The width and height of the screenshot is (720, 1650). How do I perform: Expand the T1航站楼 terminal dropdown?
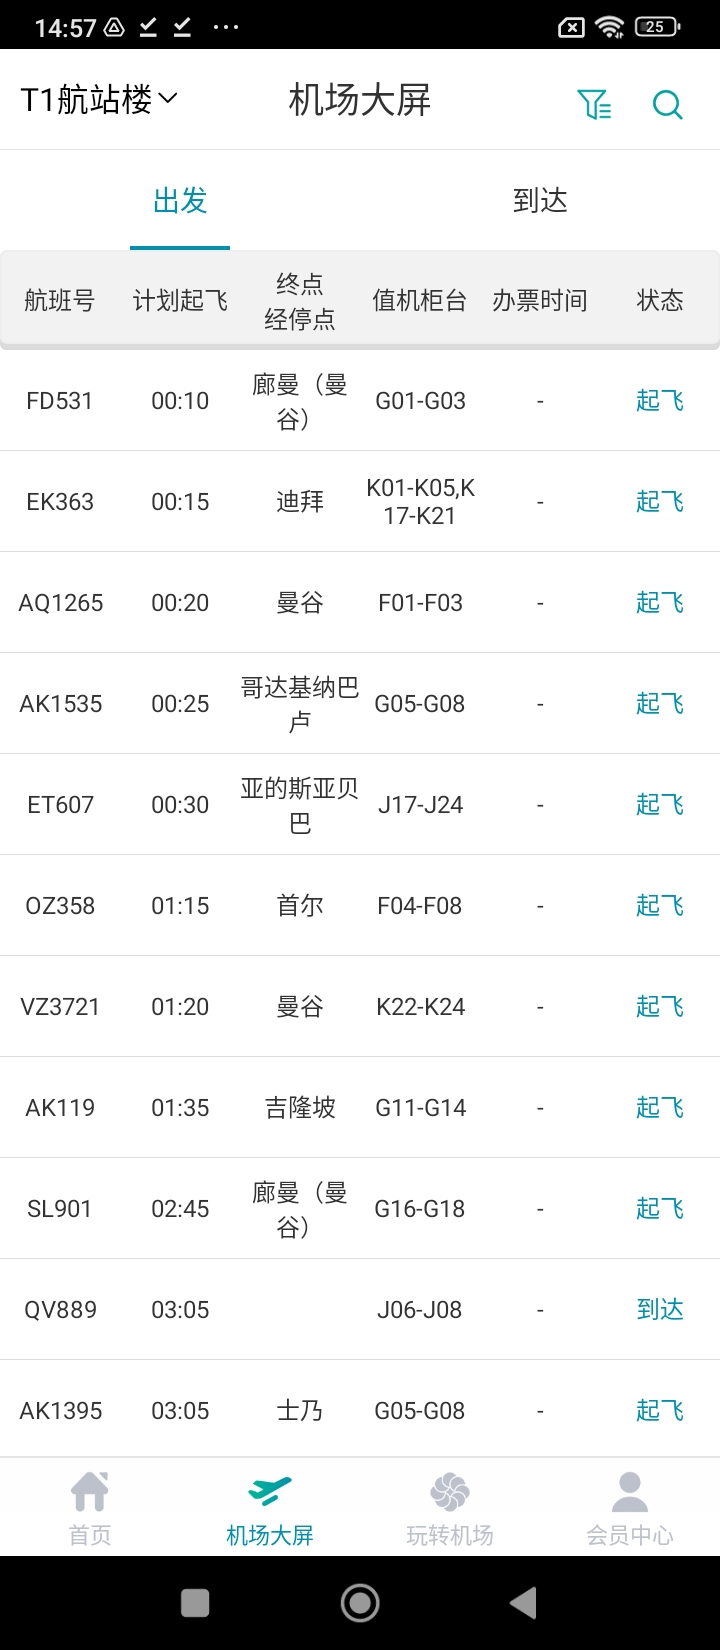(x=99, y=100)
